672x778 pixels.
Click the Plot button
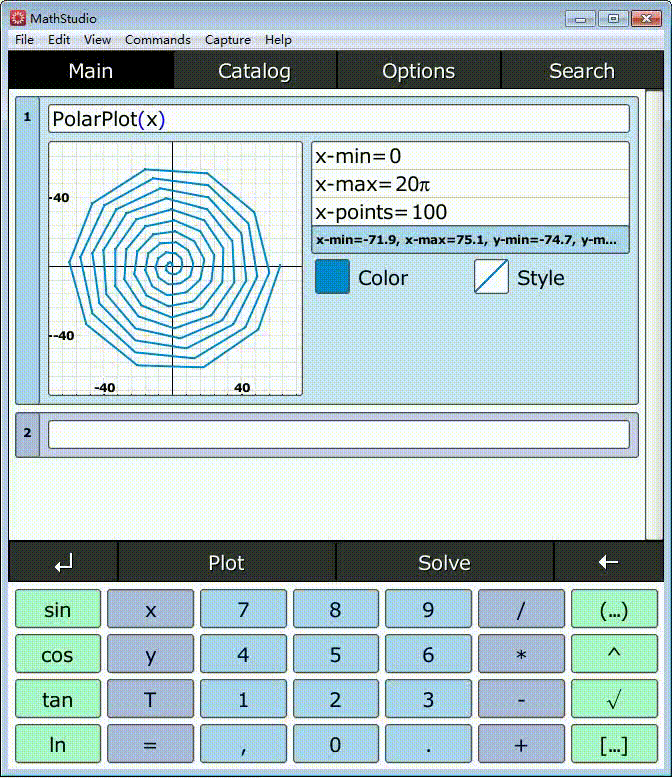pyautogui.click(x=226, y=563)
